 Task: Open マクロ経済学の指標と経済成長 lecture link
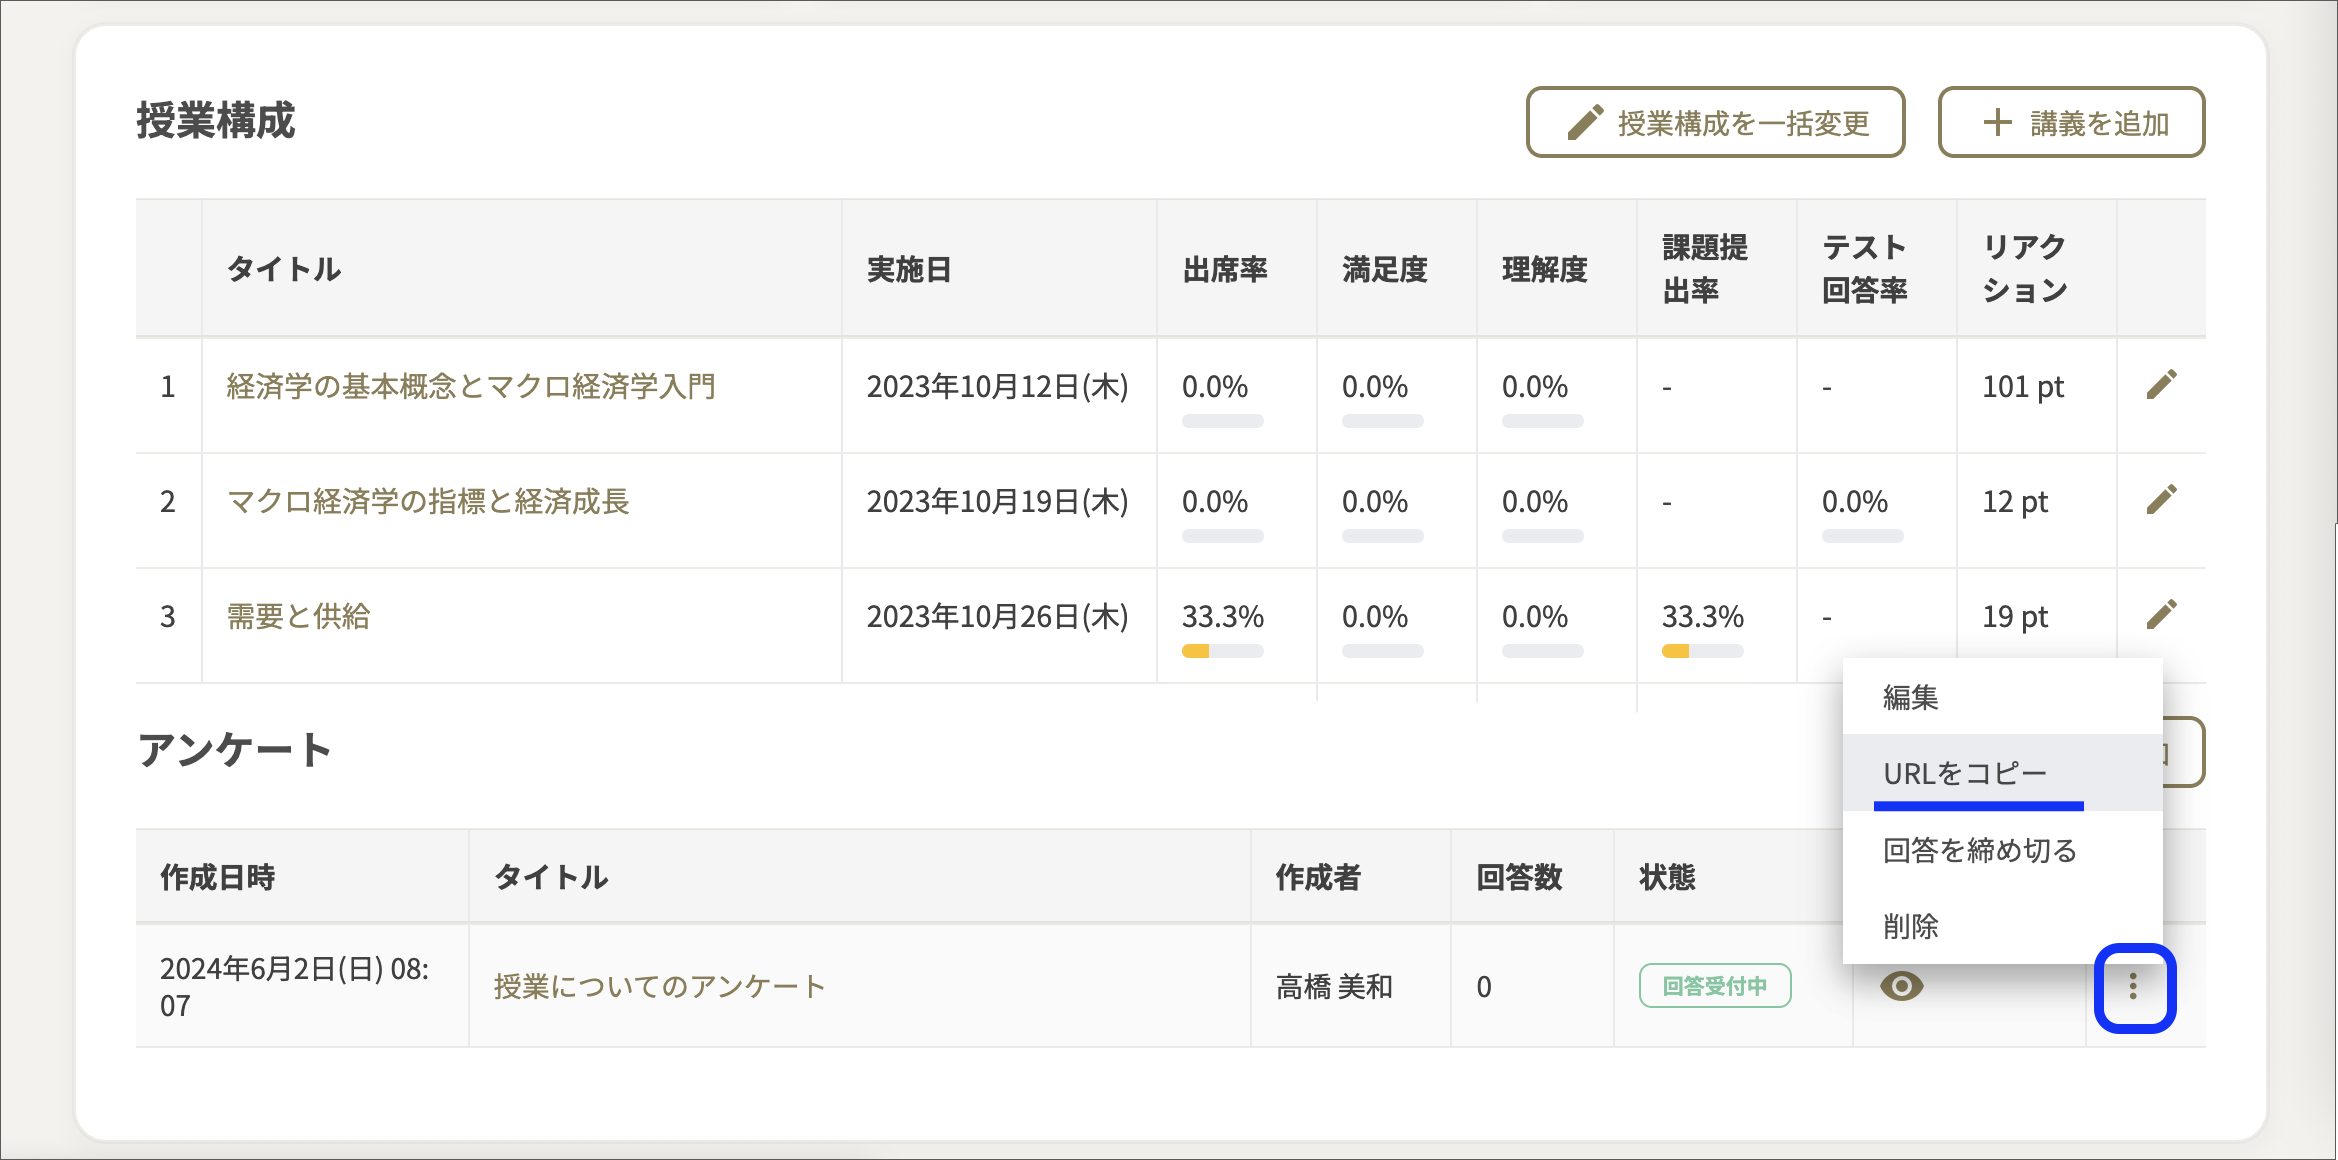coord(428,501)
